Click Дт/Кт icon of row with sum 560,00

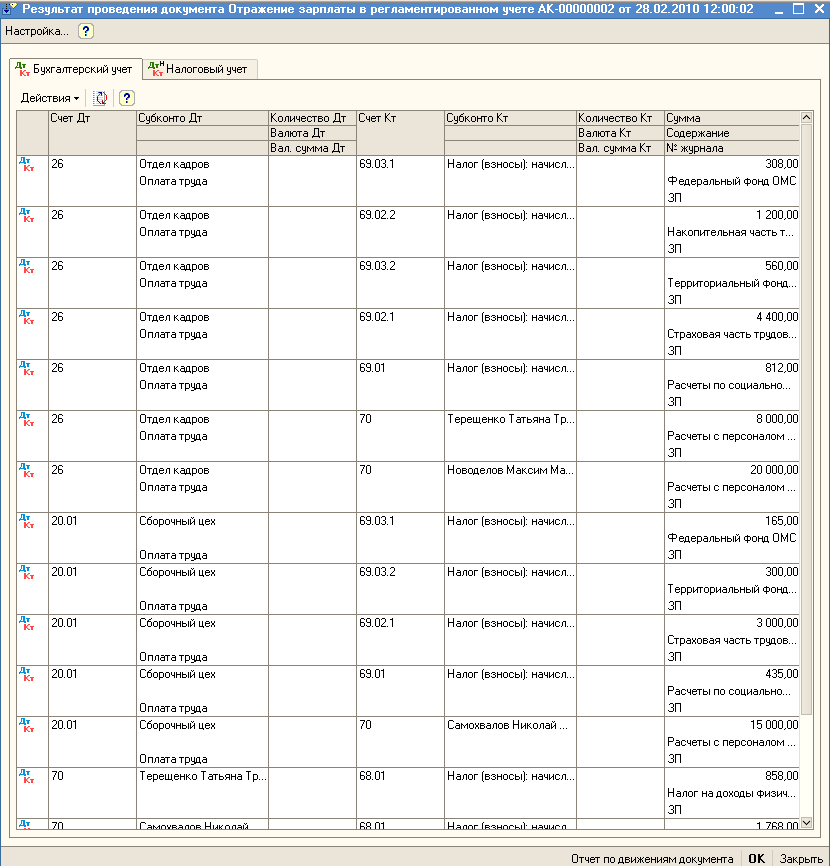click(x=27, y=266)
